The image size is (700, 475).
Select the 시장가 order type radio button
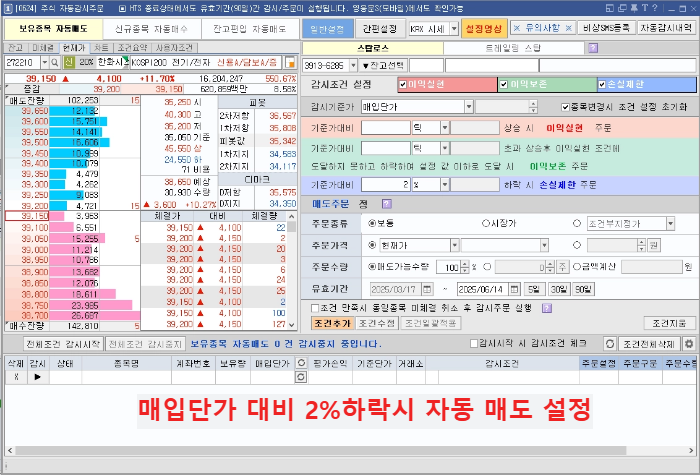click(x=486, y=223)
